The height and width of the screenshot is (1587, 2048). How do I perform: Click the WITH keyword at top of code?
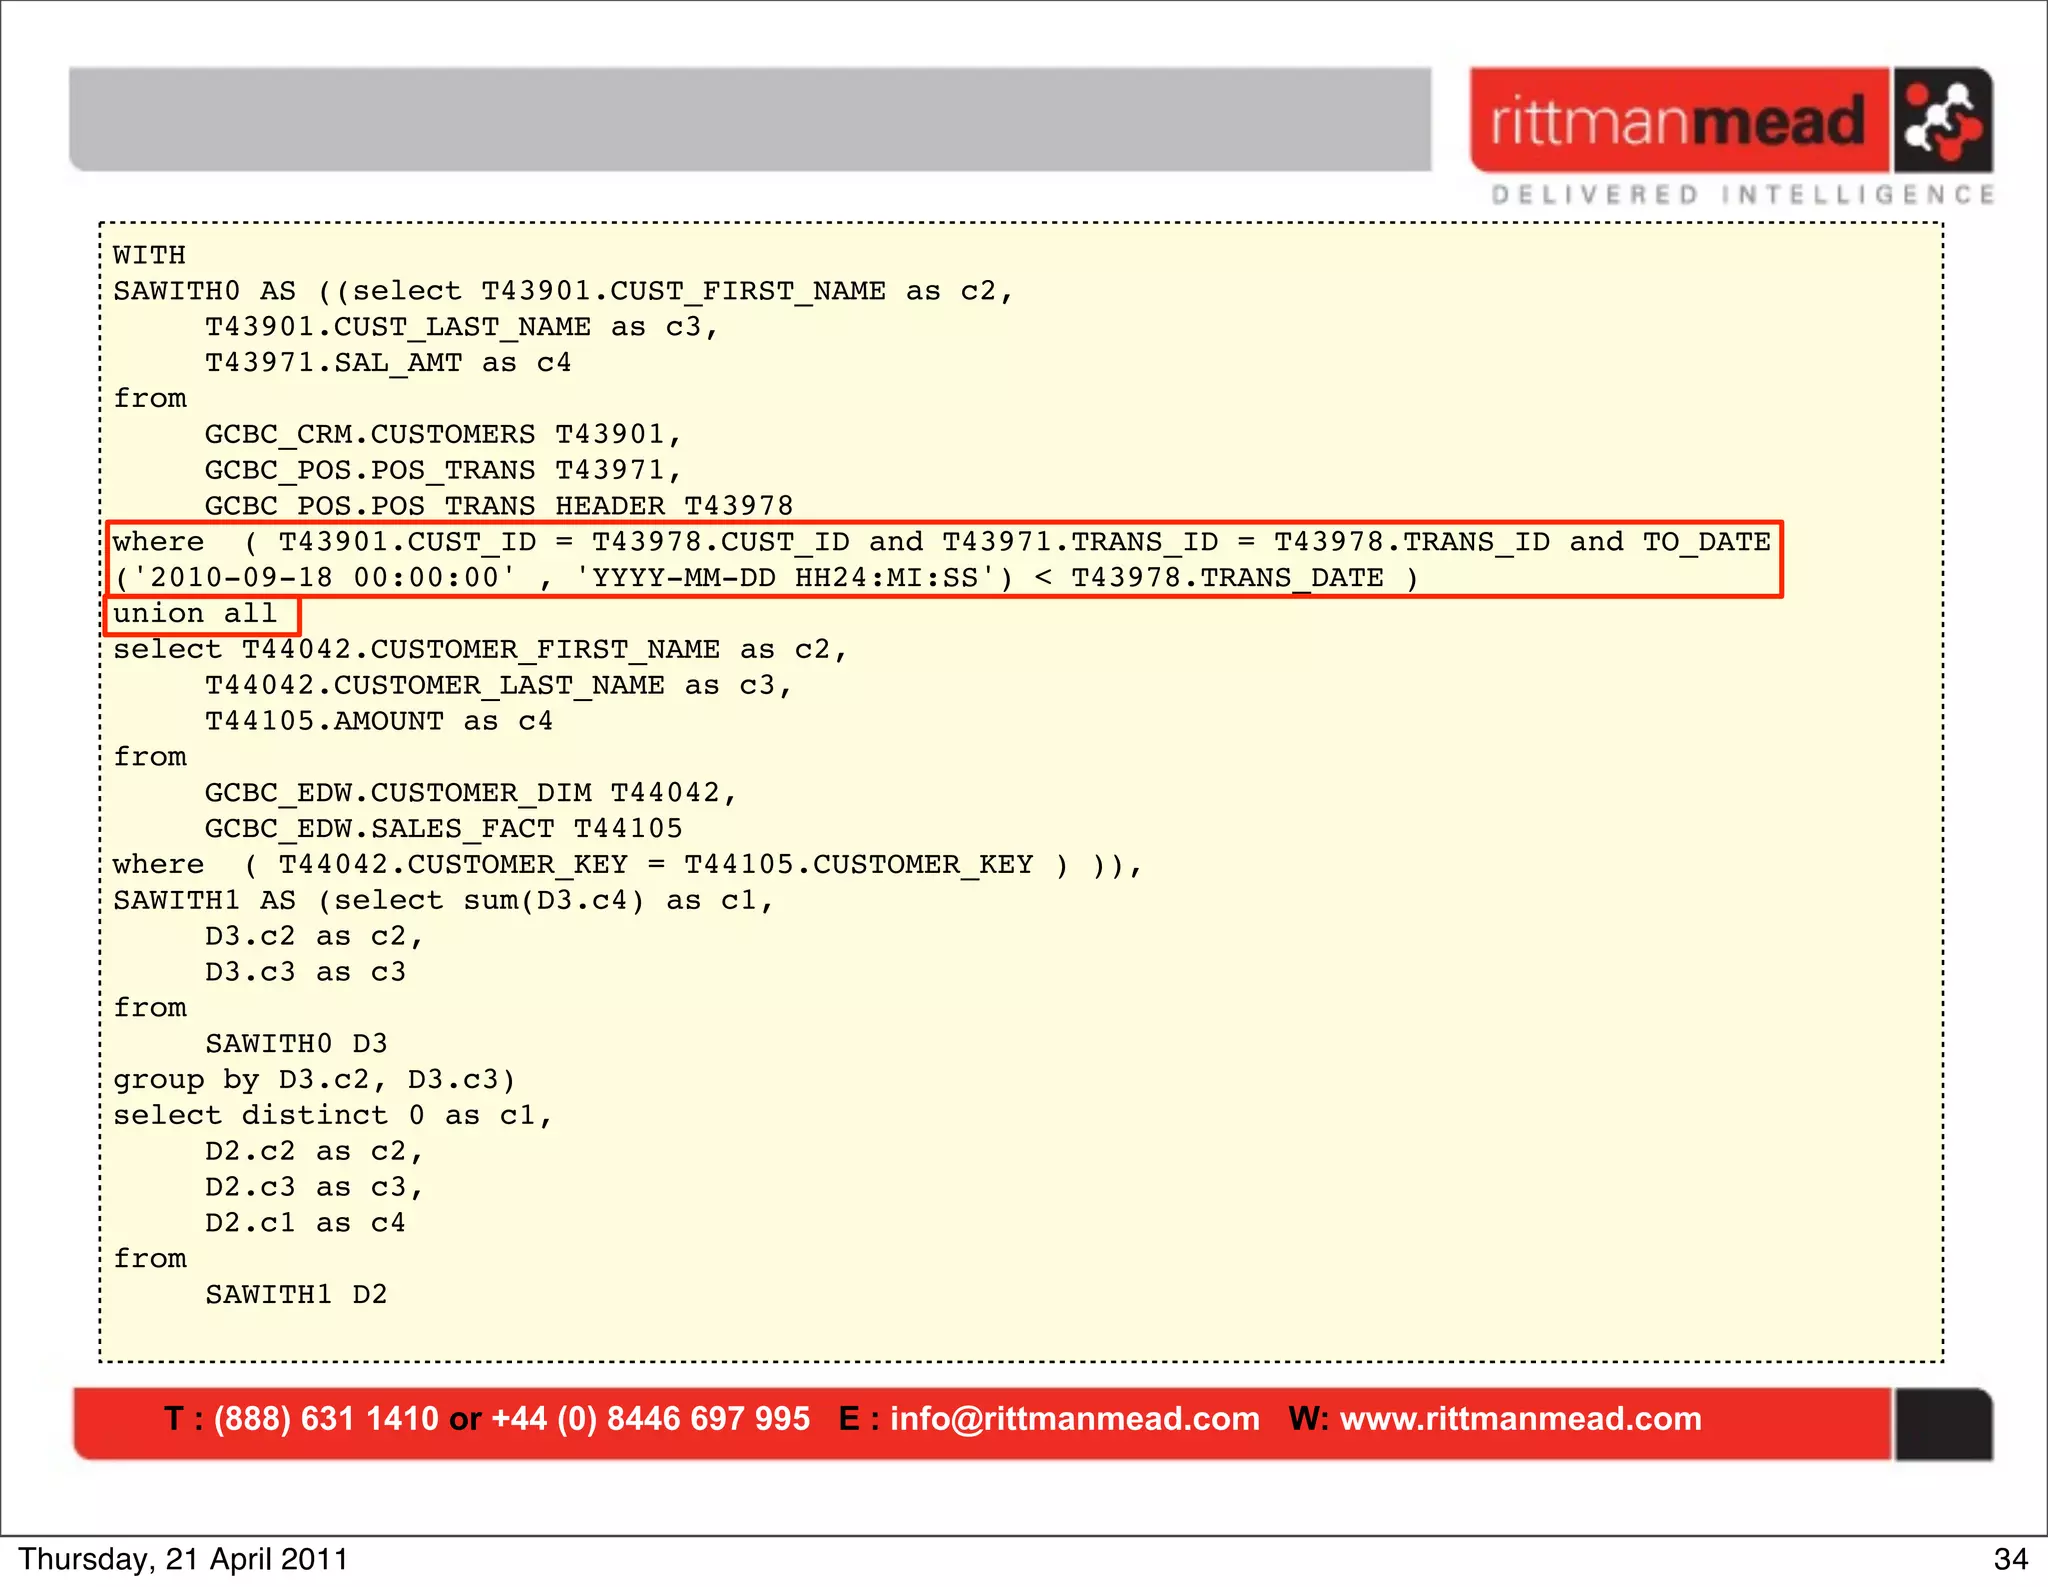149,255
